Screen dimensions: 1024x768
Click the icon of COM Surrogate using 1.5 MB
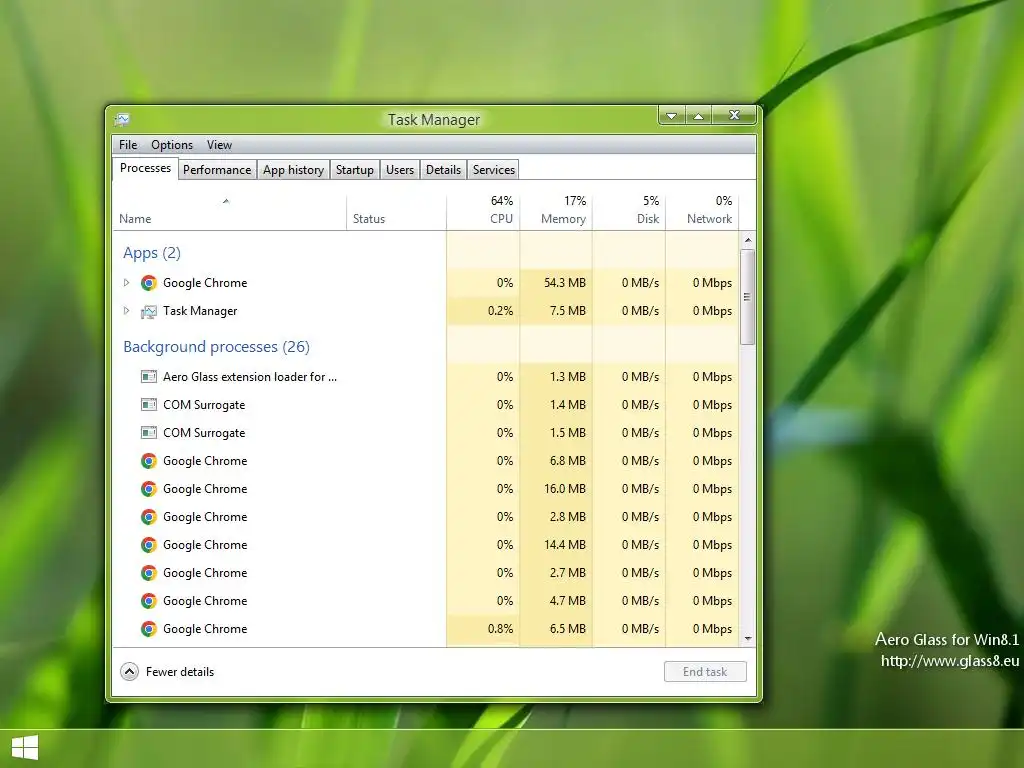(x=149, y=433)
